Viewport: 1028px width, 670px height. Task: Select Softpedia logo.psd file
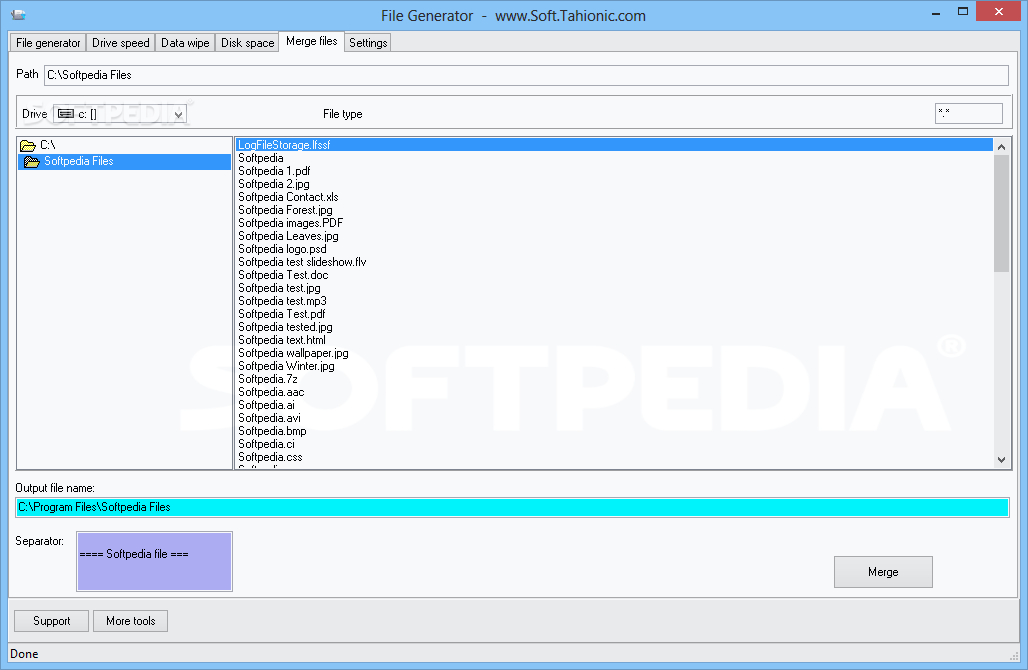(x=614, y=249)
